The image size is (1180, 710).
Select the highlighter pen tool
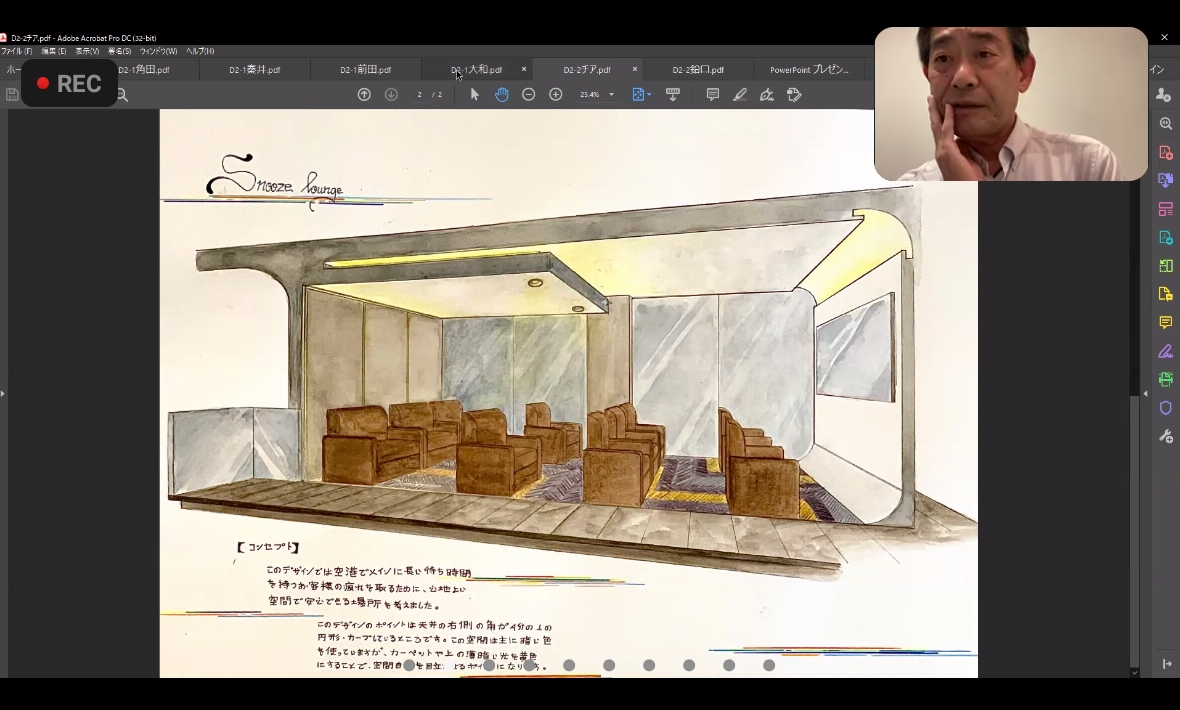(740, 94)
